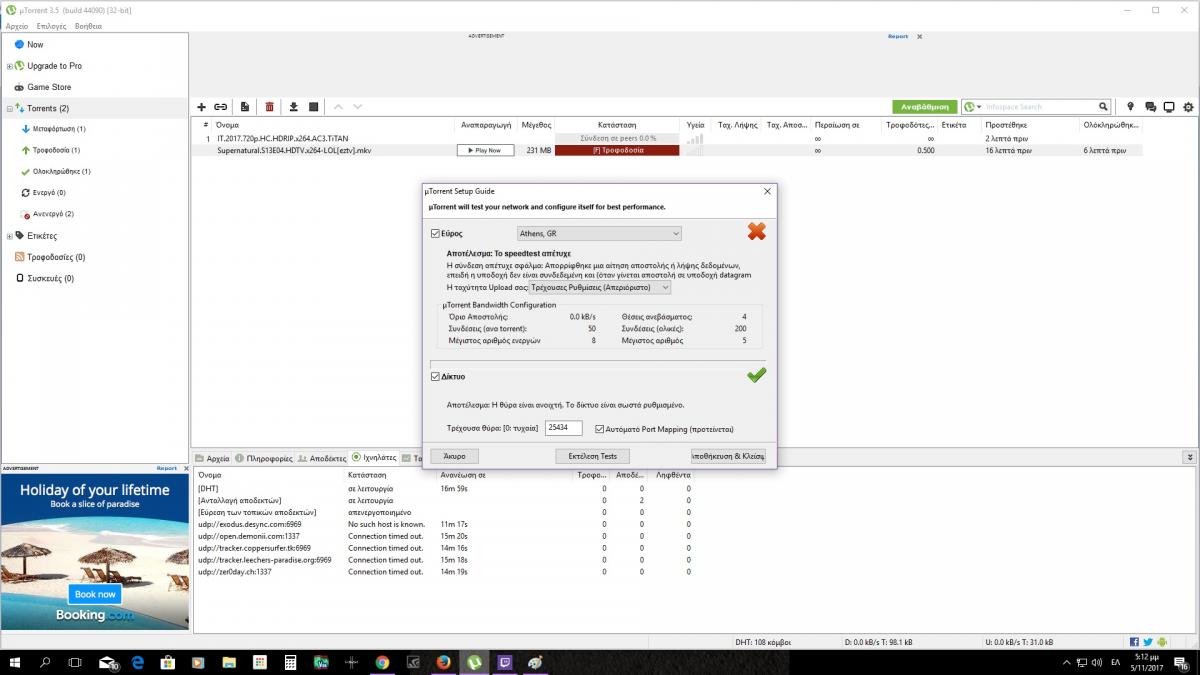Open the Αρχείο menu
Screen dimensions: 1200x675
coord(17,26)
